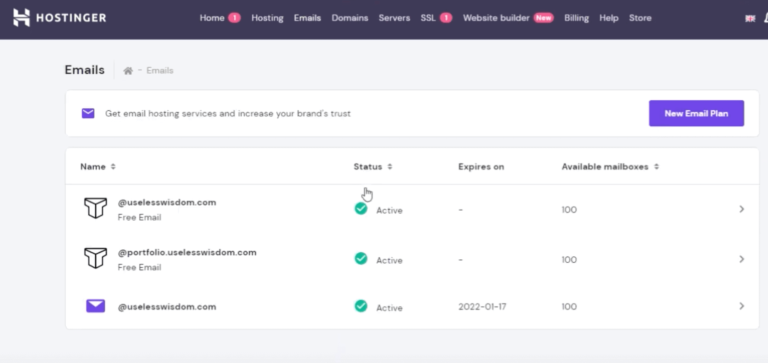This screenshot has width=768, height=363.
Task: Click the Home notification badge
Action: tap(234, 18)
